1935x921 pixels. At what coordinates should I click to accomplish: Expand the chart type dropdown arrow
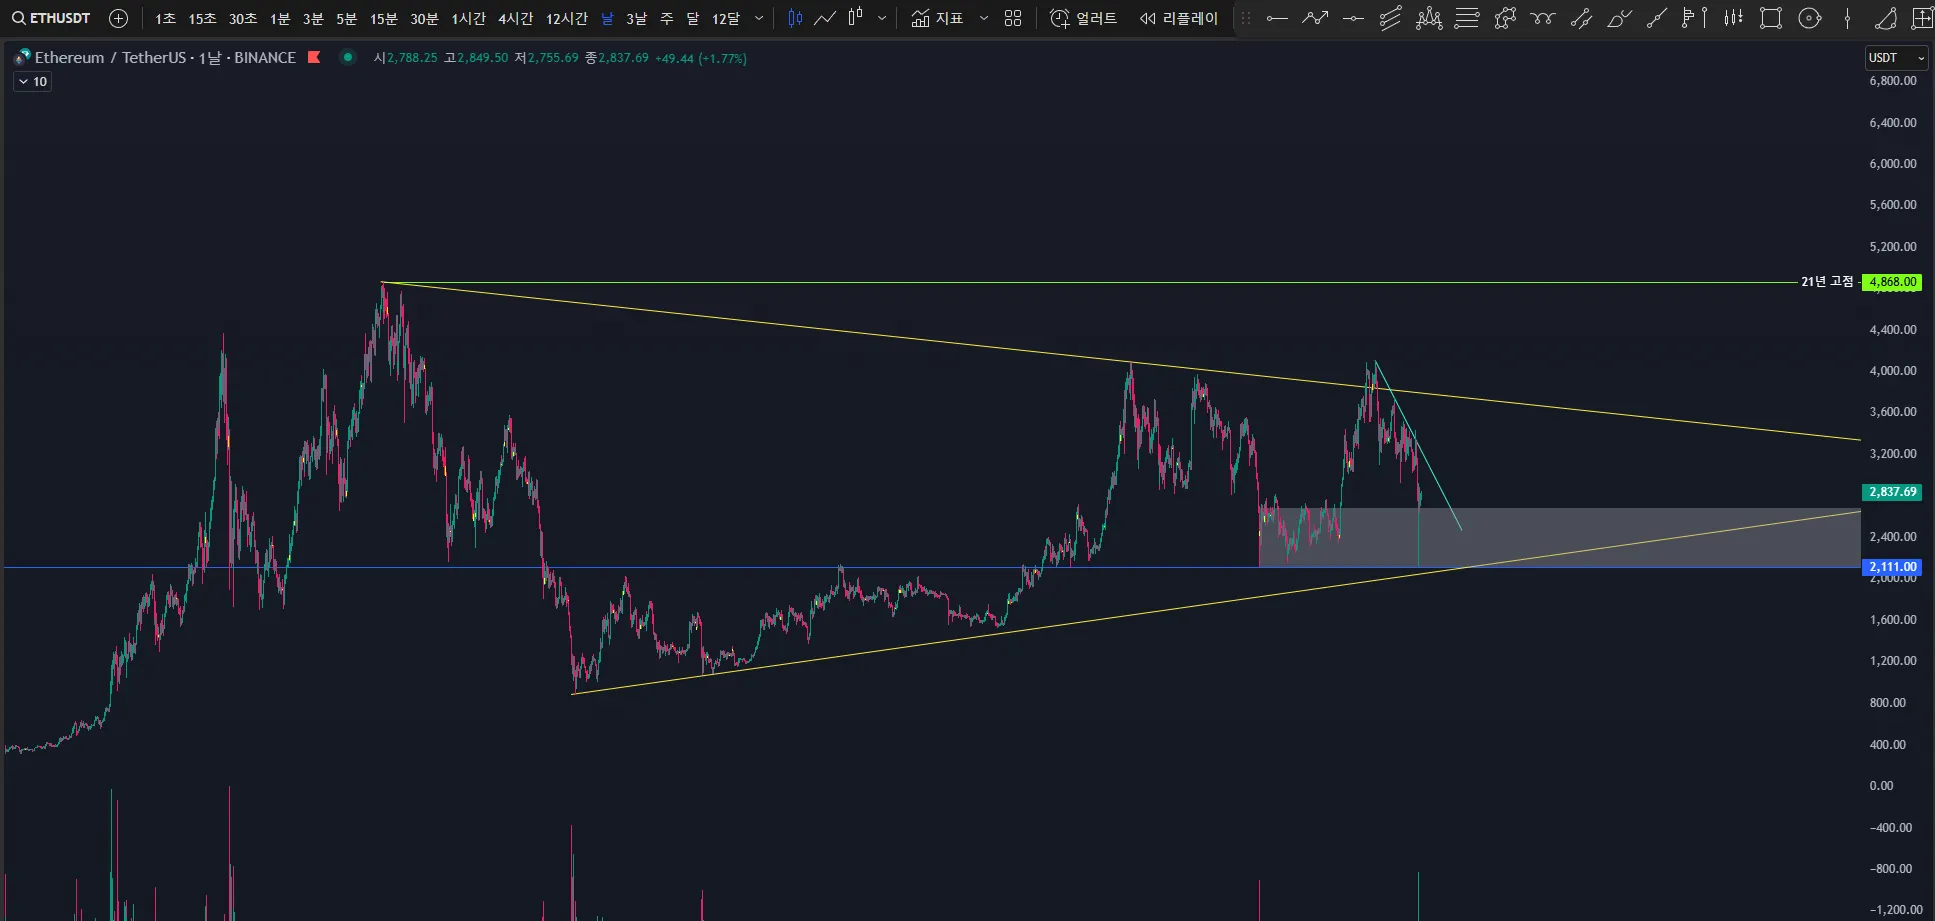pos(882,18)
